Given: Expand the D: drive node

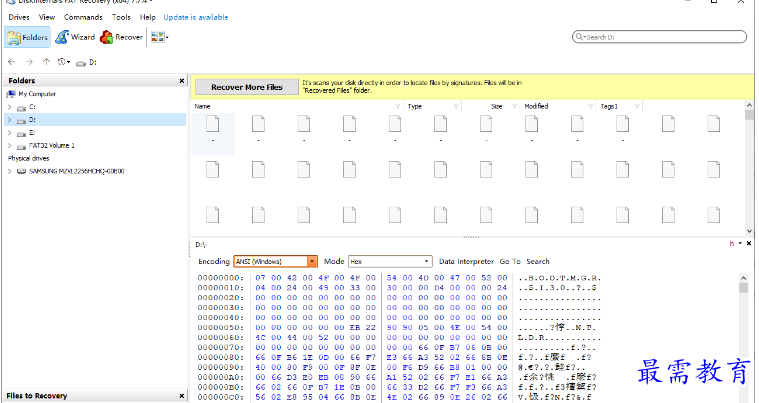Looking at the screenshot, I should pyautogui.click(x=10, y=119).
